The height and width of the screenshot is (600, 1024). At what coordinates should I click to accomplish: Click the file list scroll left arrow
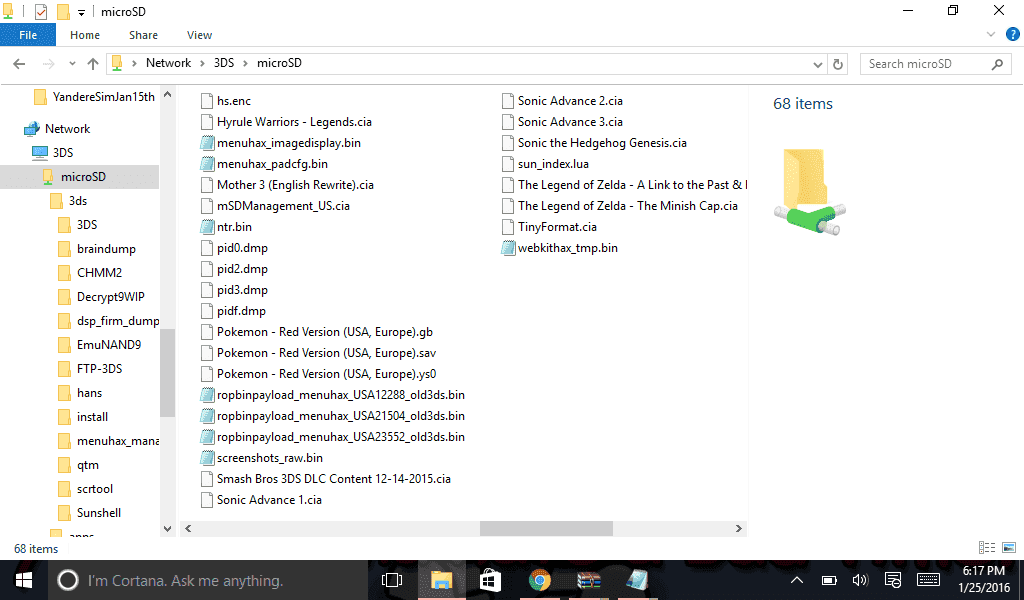(x=188, y=528)
